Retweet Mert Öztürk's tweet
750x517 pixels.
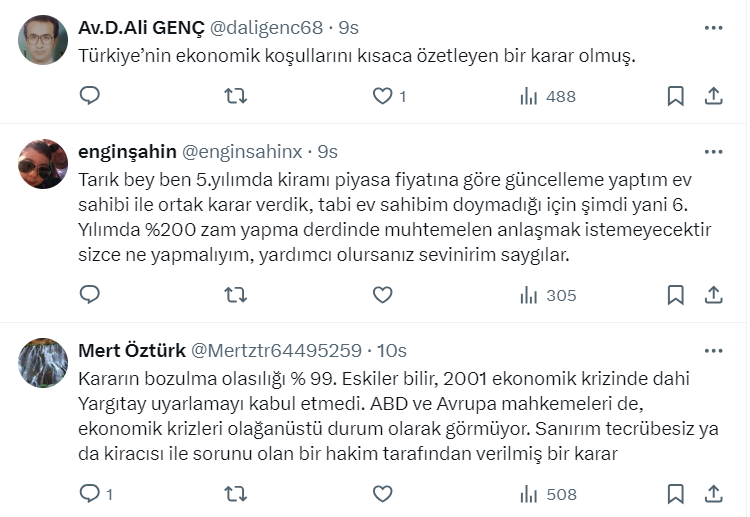point(235,493)
